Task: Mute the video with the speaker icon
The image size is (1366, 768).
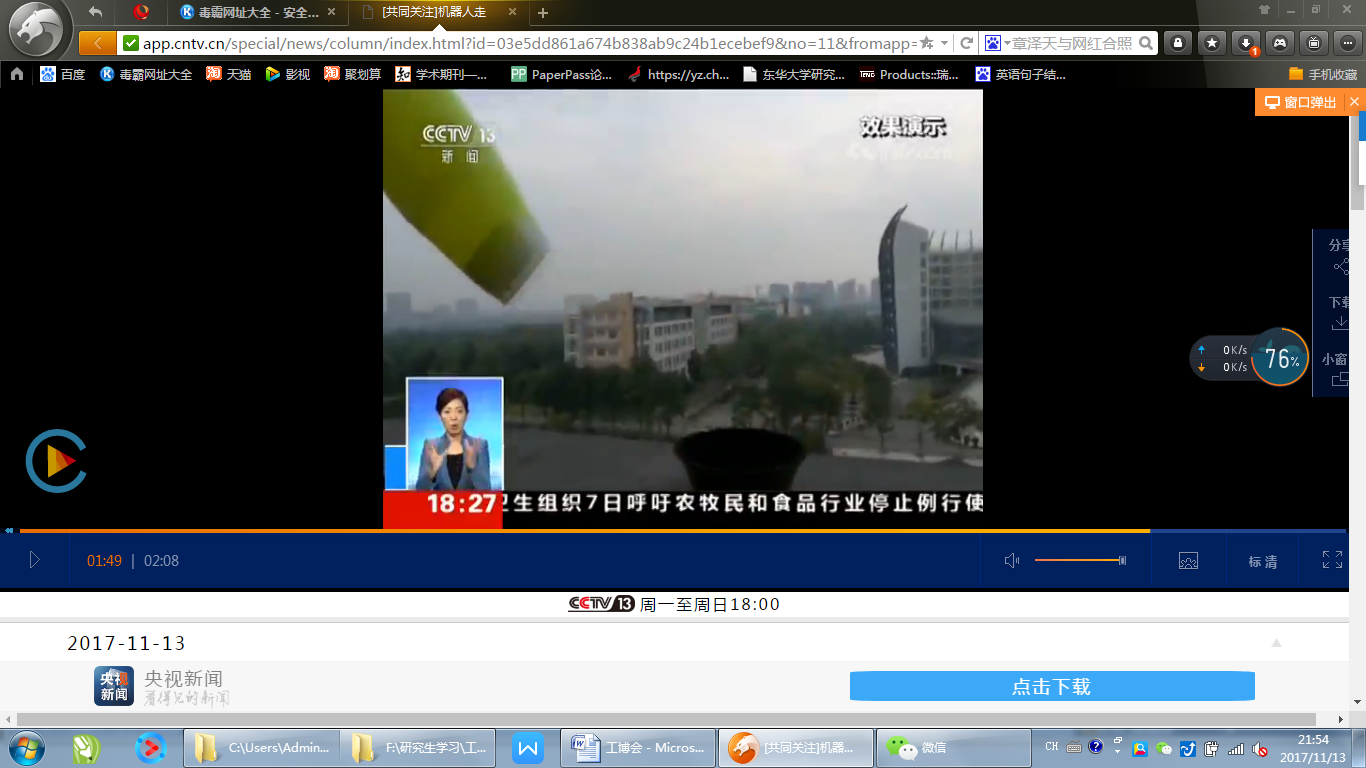Action: tap(1011, 560)
